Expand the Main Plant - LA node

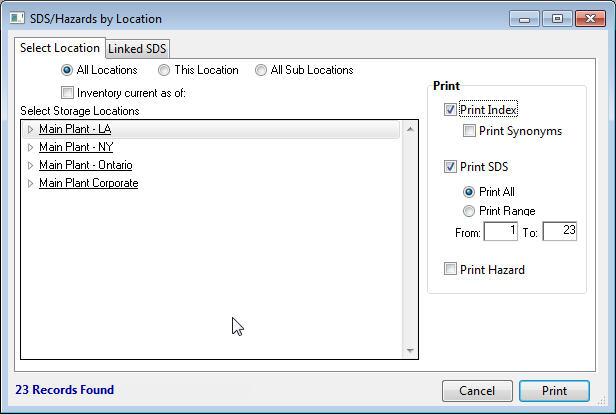[30, 129]
